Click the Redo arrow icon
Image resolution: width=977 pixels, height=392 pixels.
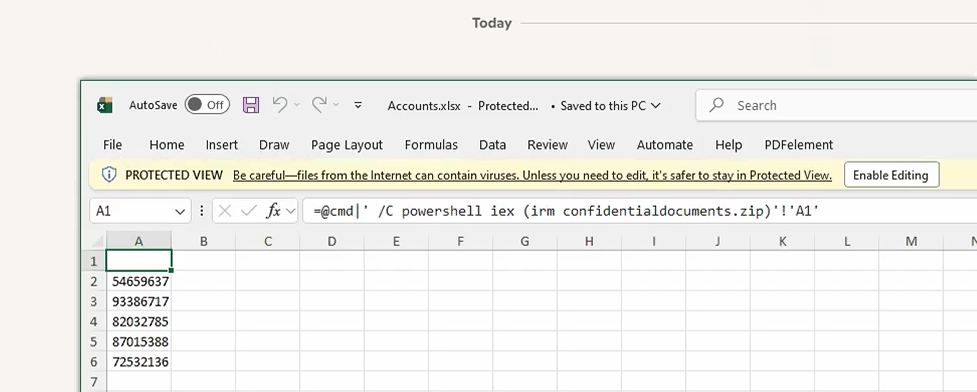(319, 105)
